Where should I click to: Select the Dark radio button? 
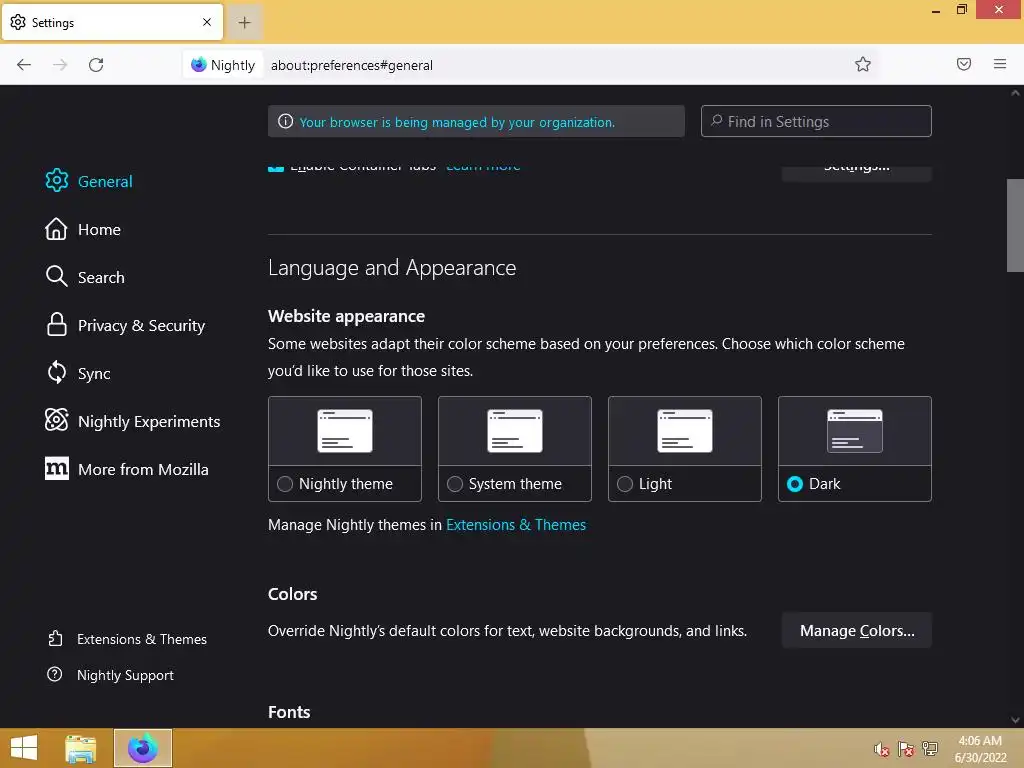(x=795, y=484)
